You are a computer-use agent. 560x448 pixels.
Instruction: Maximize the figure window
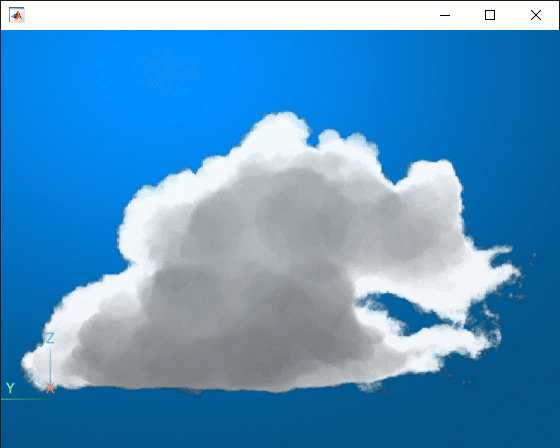click(490, 15)
